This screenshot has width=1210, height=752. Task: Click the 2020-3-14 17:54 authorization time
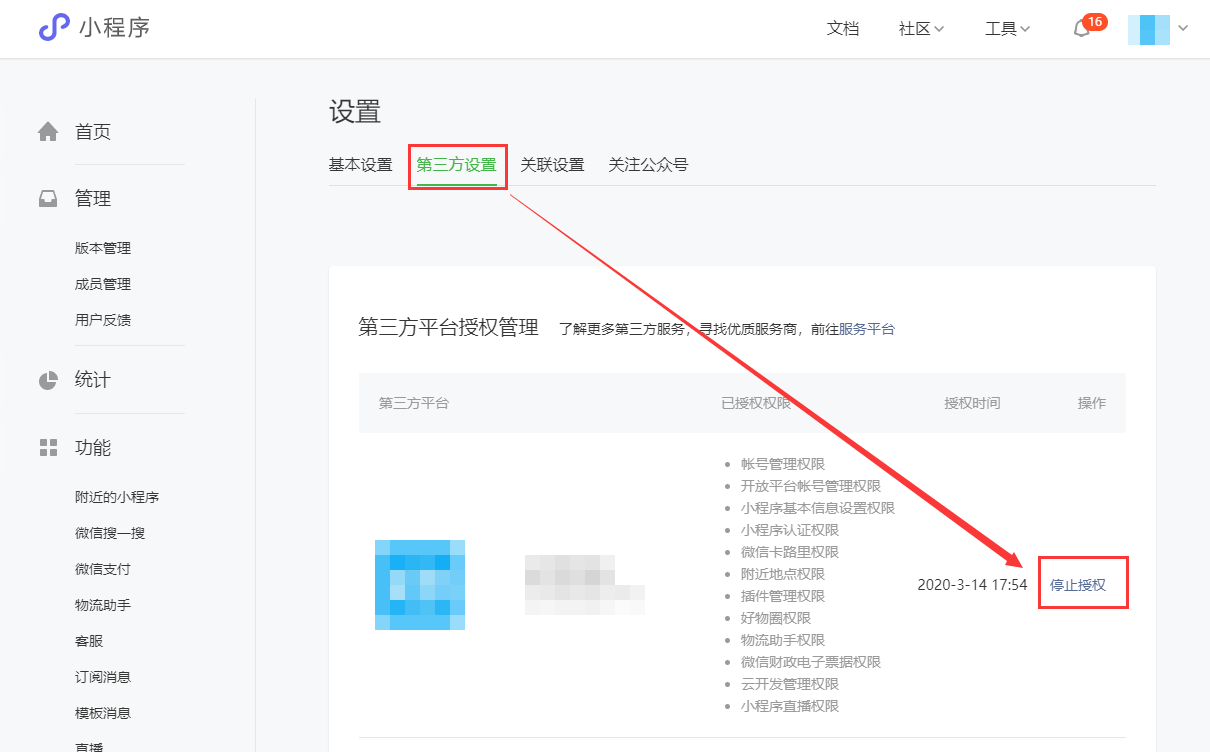tap(972, 585)
